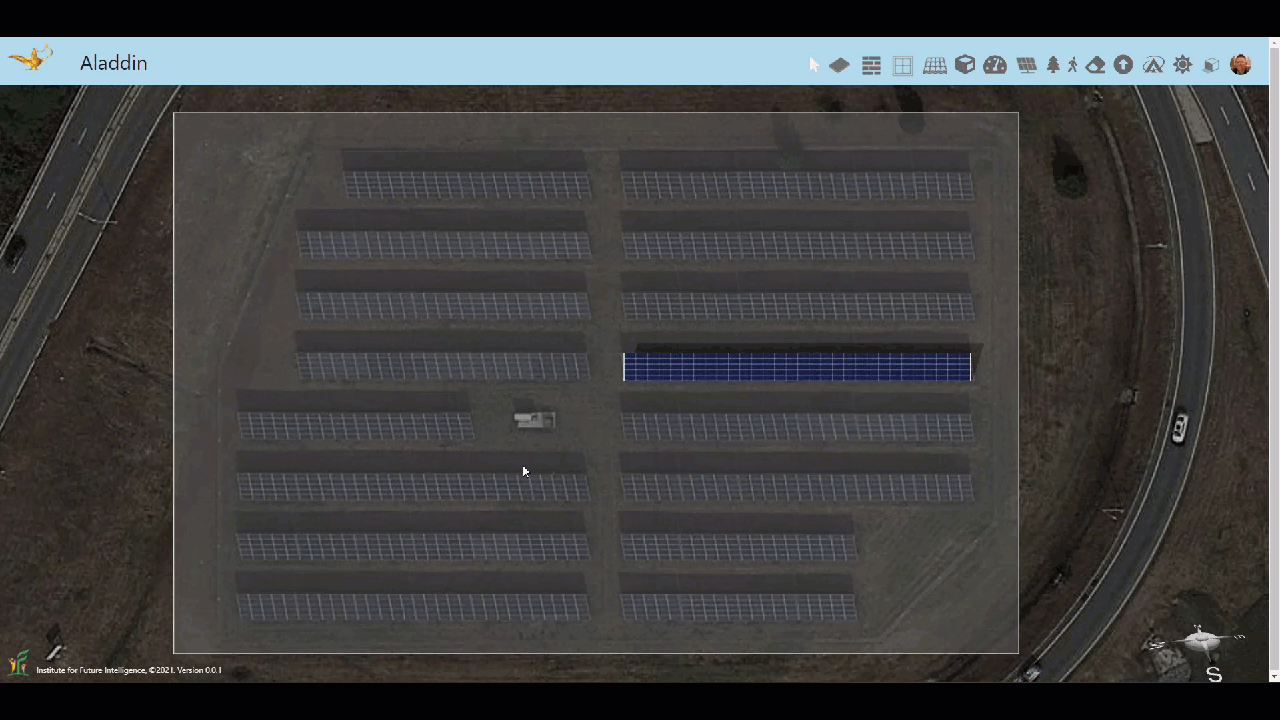This screenshot has height=720, width=1280.
Task: Toggle the auto-rotate view icon
Action: [1153, 65]
